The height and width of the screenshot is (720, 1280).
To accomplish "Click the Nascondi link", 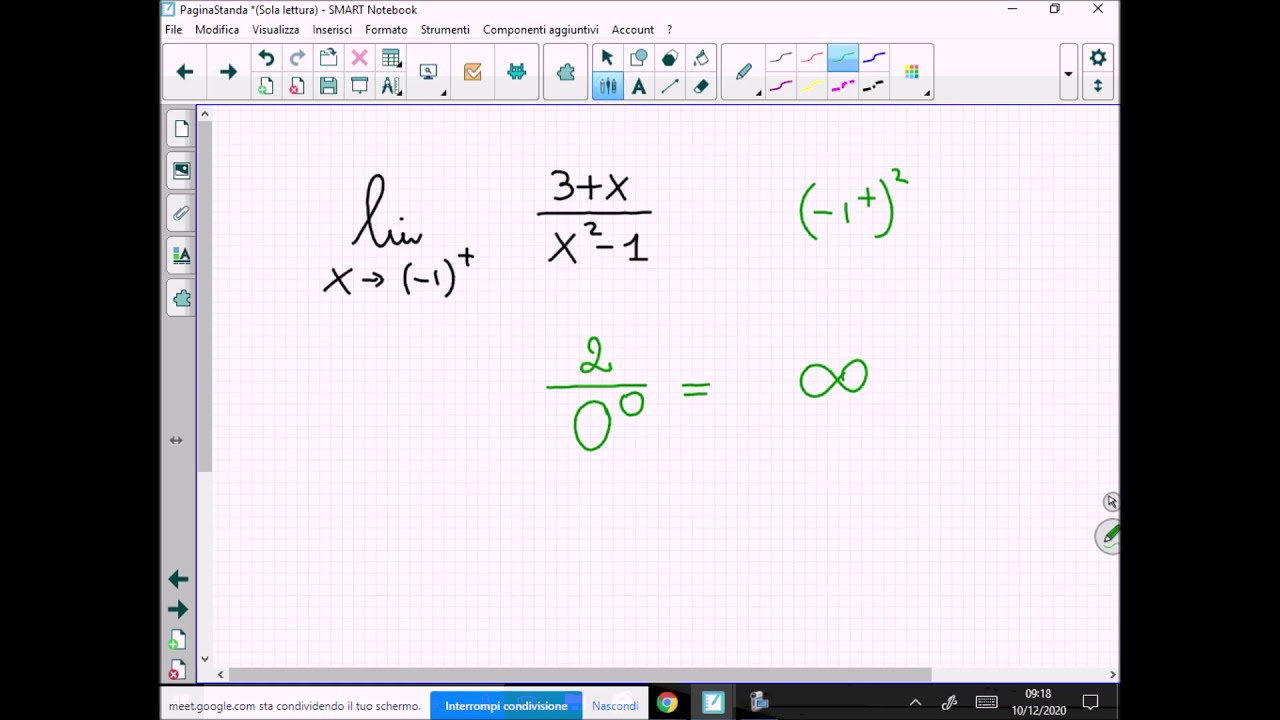I will [x=615, y=706].
